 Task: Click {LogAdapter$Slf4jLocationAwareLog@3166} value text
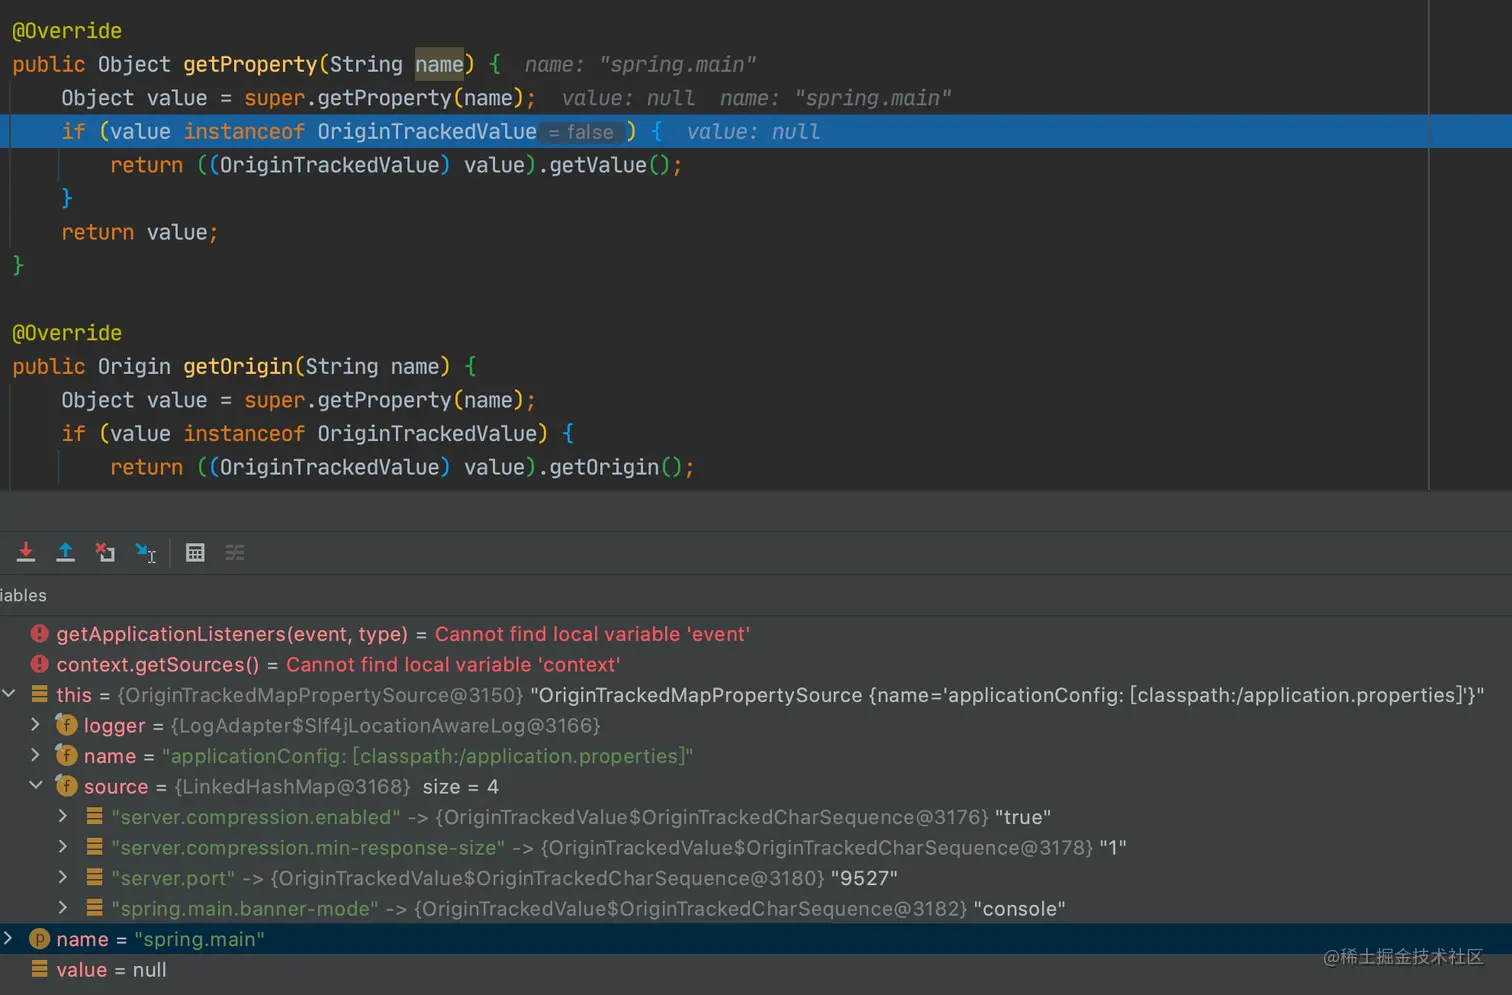click(x=385, y=725)
